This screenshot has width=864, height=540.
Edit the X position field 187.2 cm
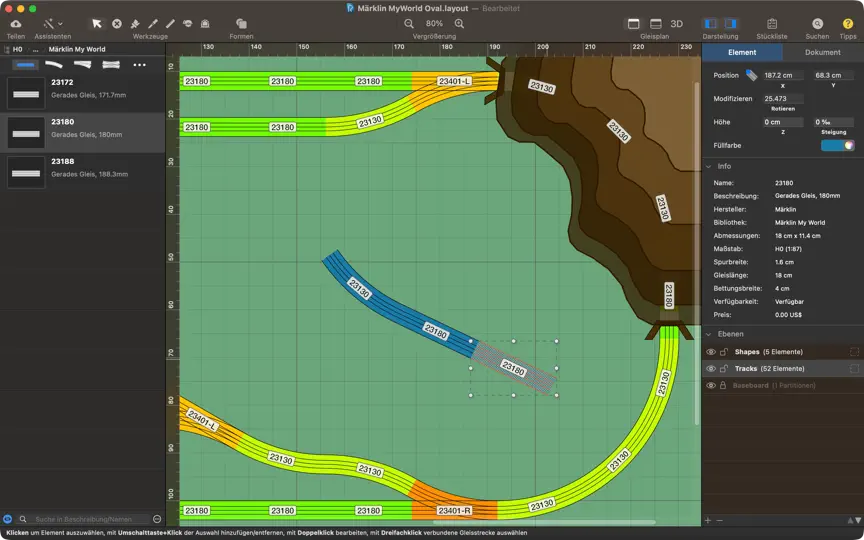coord(782,75)
